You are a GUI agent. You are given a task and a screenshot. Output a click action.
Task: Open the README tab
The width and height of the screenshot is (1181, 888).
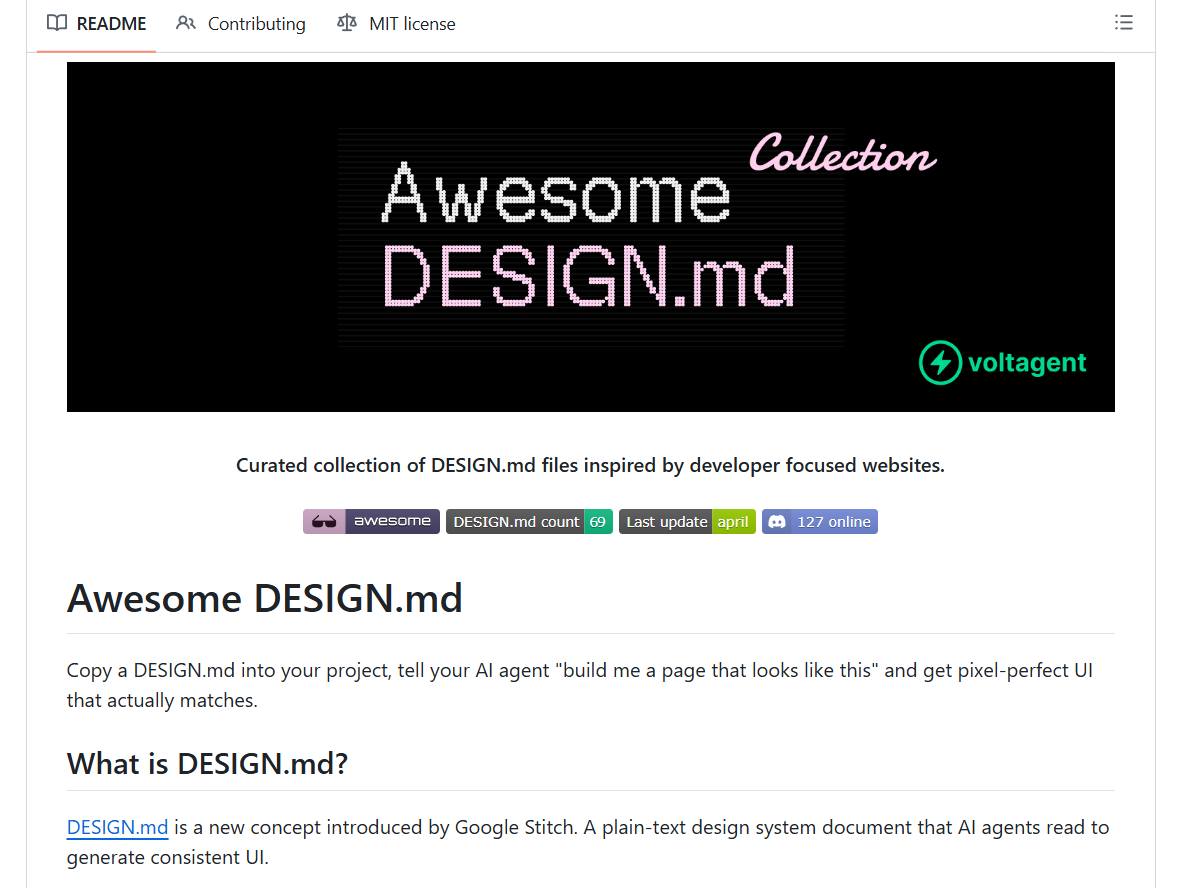point(96,24)
